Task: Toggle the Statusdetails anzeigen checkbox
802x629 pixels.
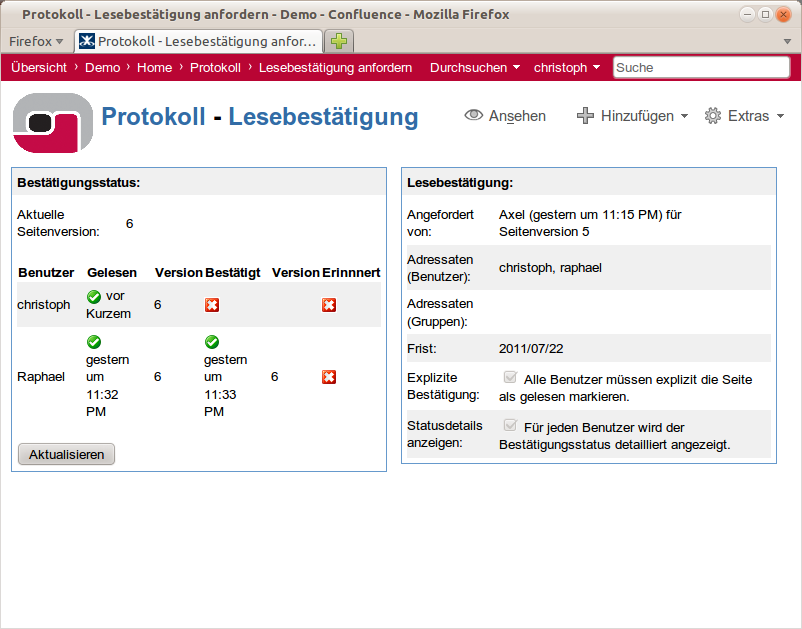Action: click(511, 426)
